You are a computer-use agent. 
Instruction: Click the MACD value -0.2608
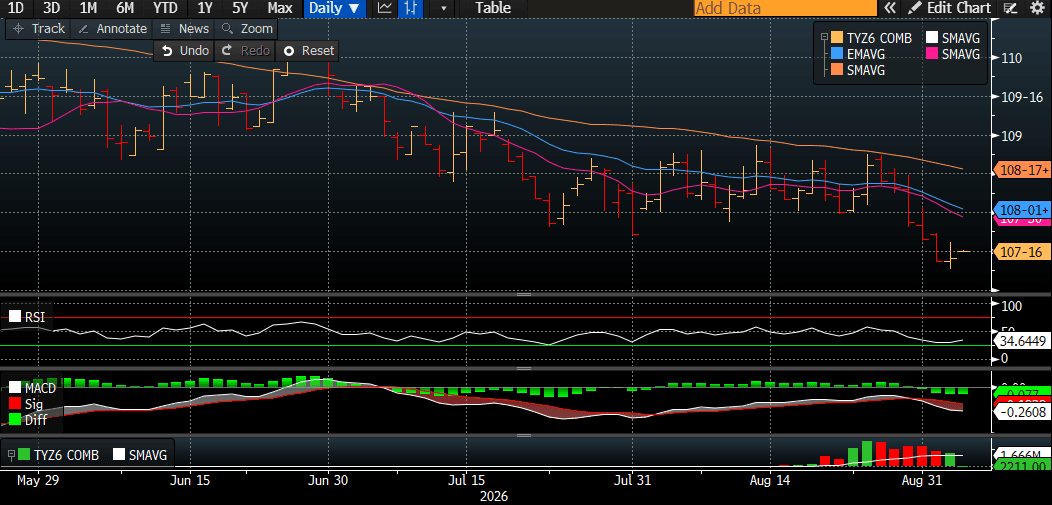coord(1022,412)
